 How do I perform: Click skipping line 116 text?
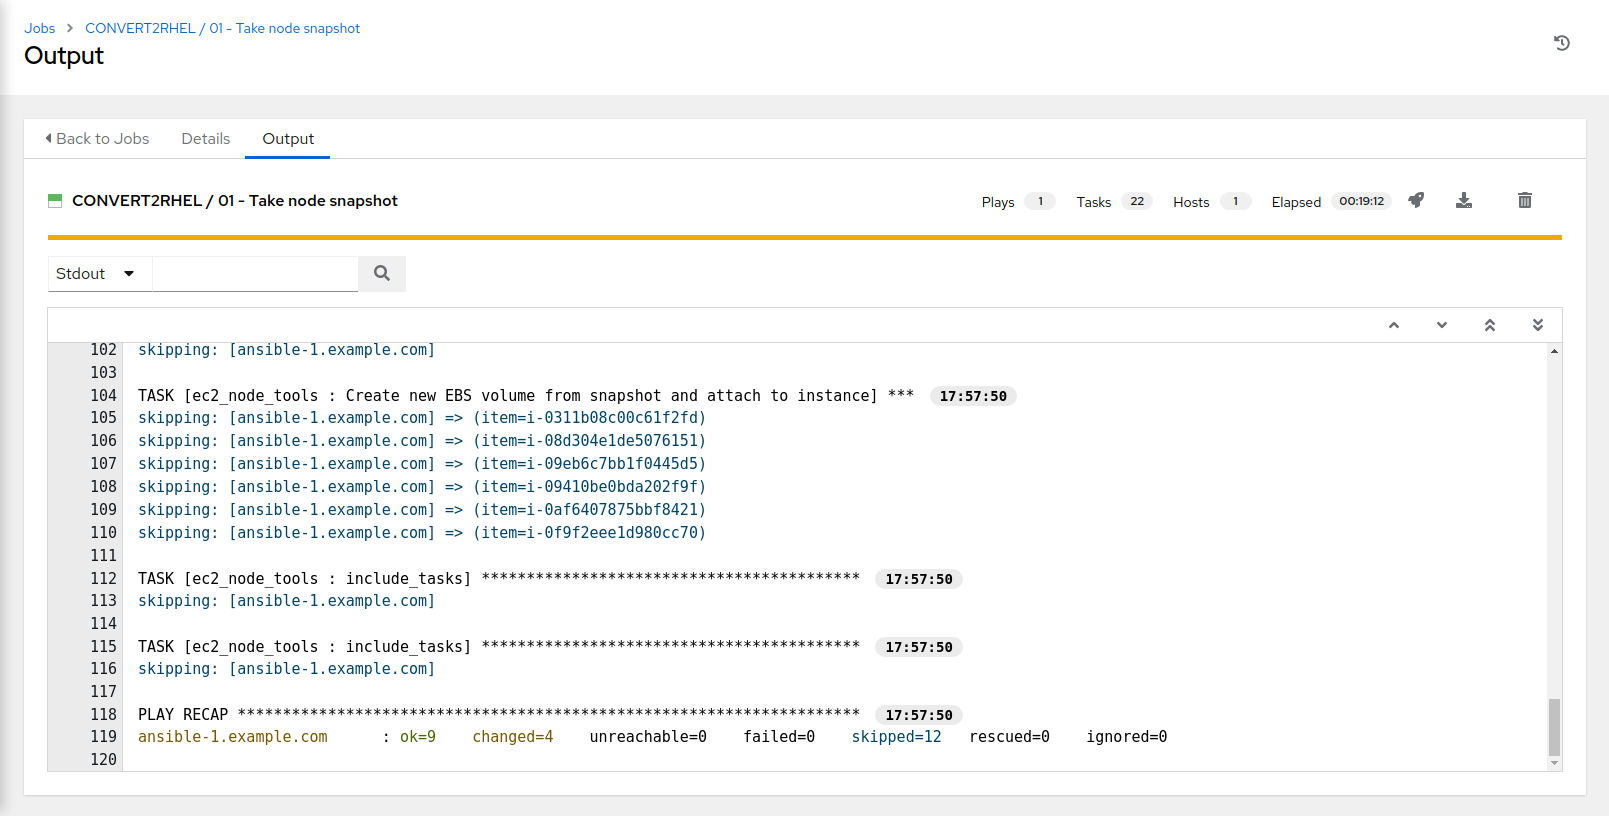tap(286, 669)
